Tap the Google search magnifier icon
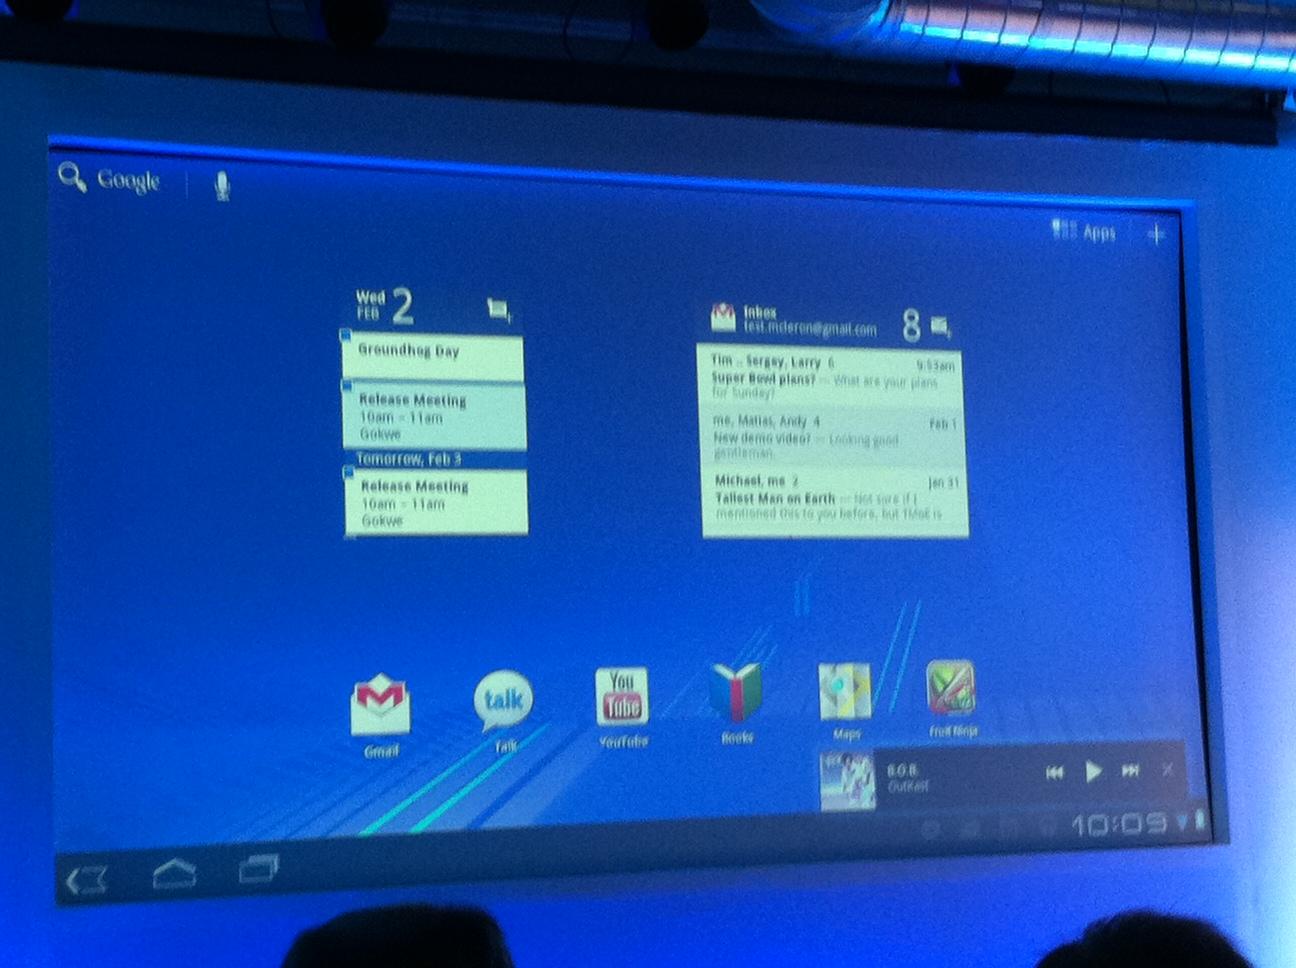This screenshot has width=1296, height=968. (x=72, y=177)
